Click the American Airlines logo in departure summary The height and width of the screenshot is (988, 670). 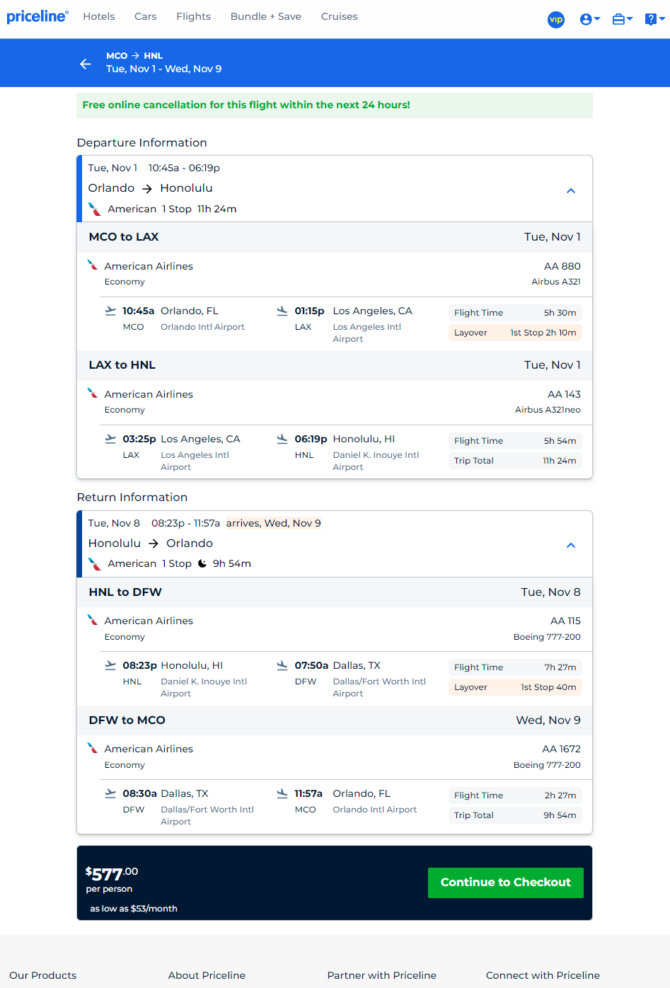coord(95,209)
